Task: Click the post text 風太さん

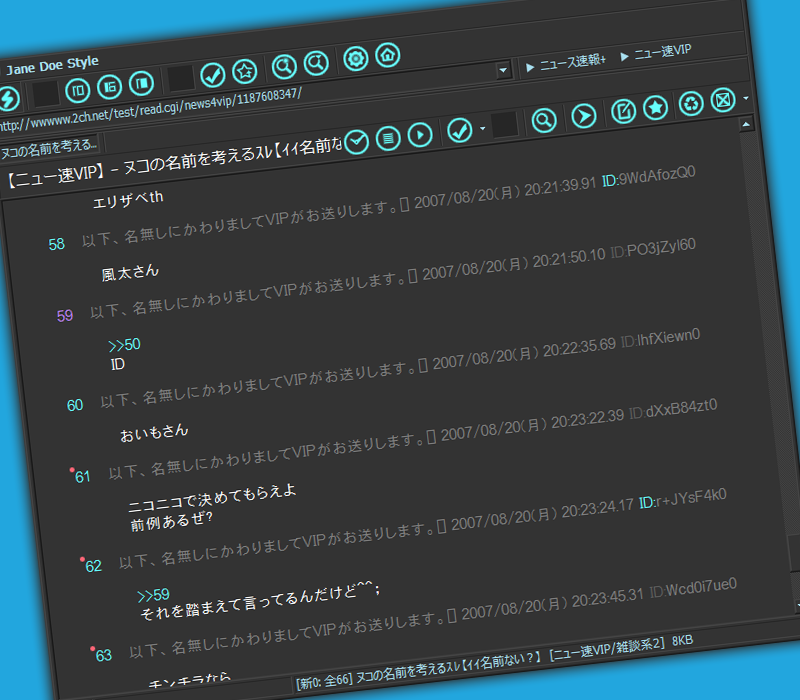Action: click(130, 273)
